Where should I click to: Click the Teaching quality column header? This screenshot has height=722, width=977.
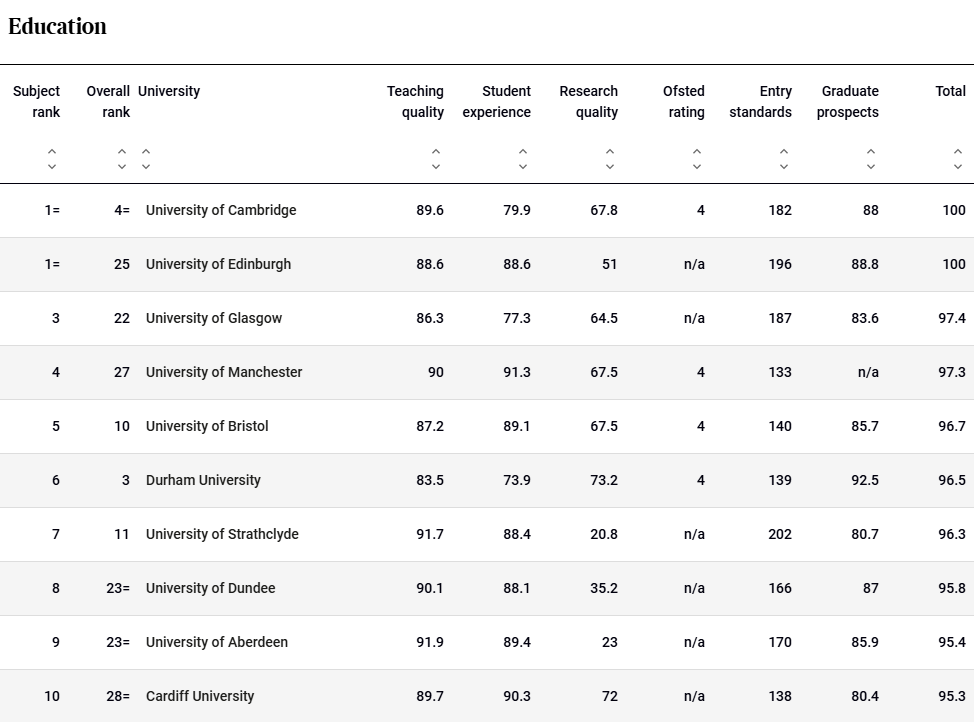point(415,102)
